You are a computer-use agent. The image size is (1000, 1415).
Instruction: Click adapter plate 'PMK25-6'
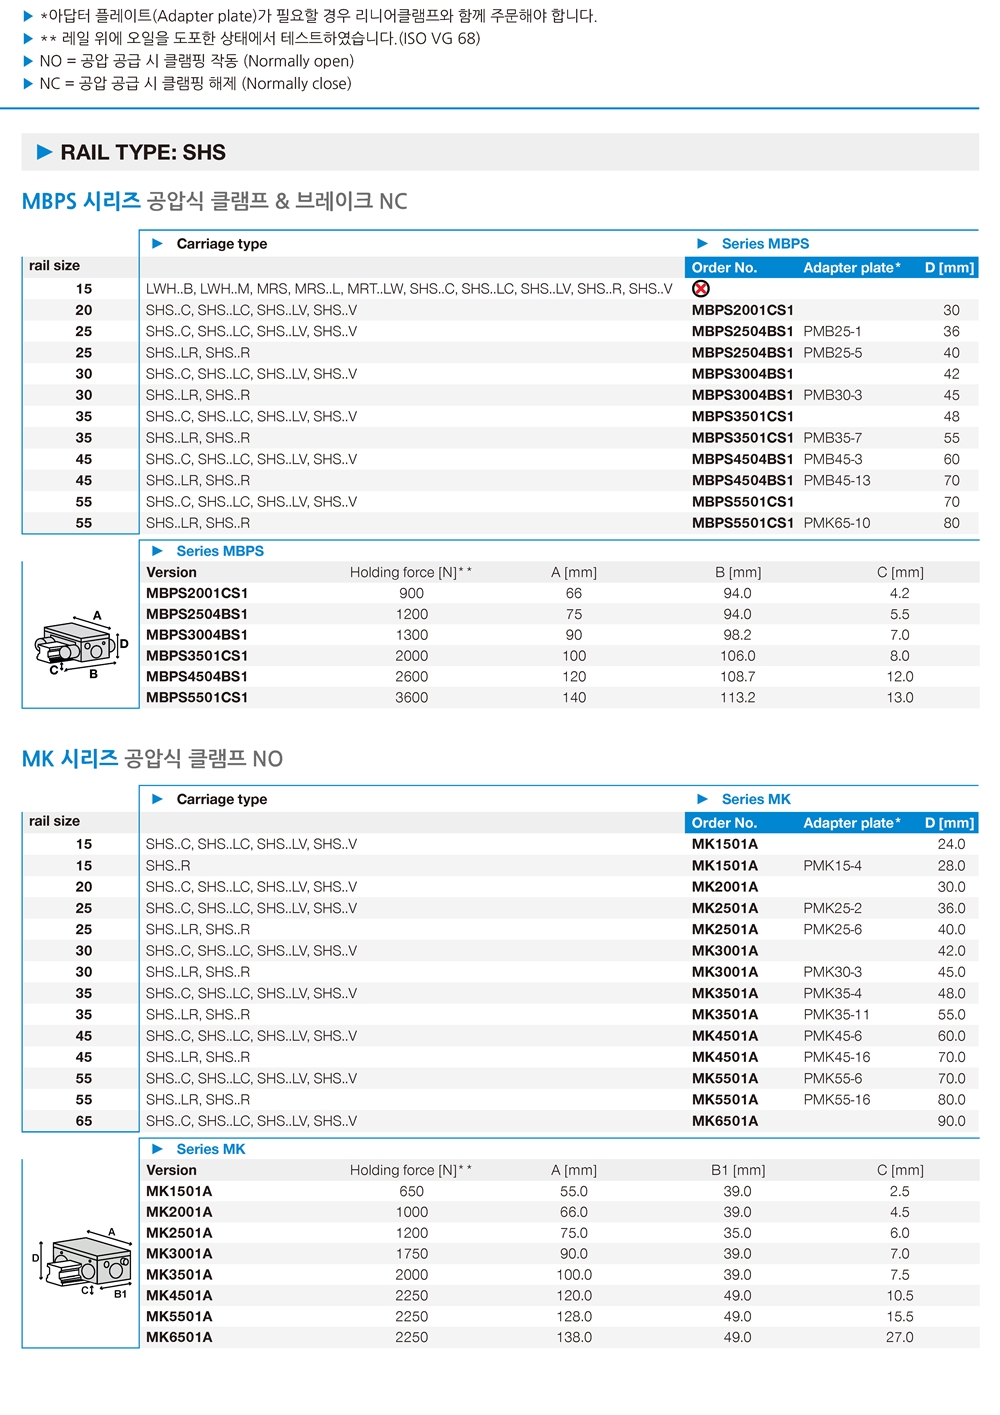pyautogui.click(x=832, y=929)
